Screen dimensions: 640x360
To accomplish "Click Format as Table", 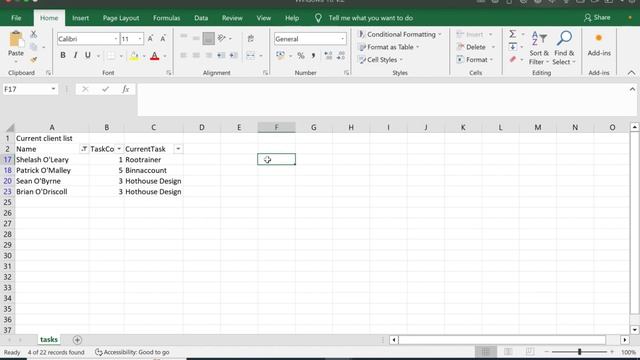I will click(x=389, y=47).
